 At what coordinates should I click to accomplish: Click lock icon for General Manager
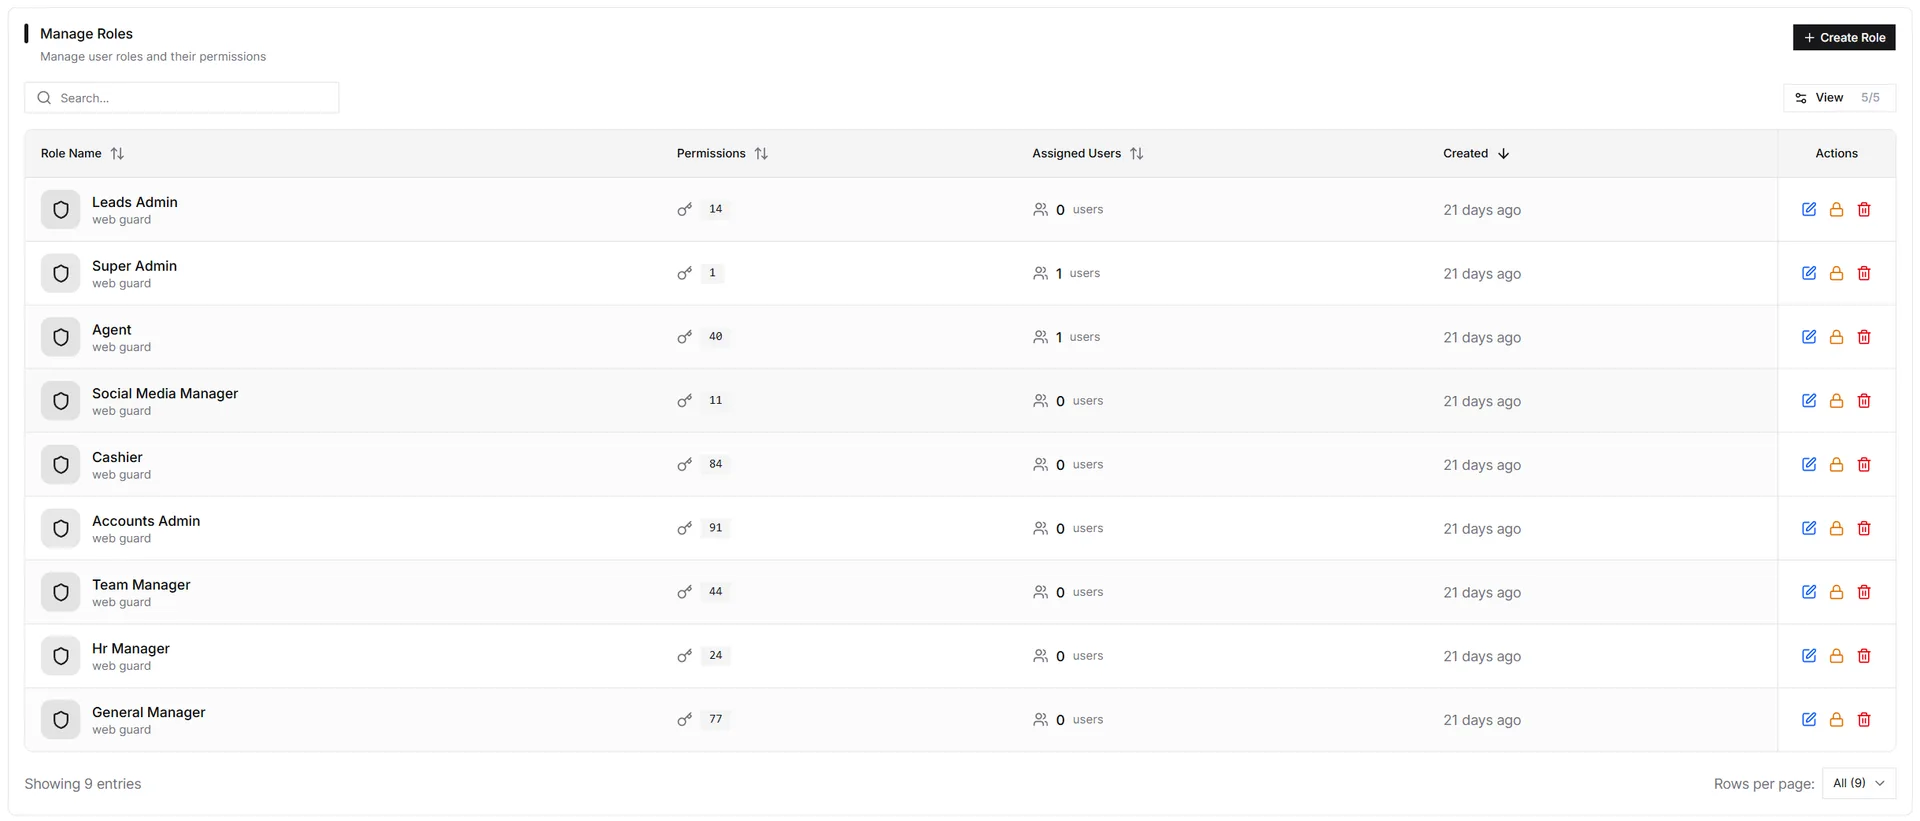(x=1836, y=719)
